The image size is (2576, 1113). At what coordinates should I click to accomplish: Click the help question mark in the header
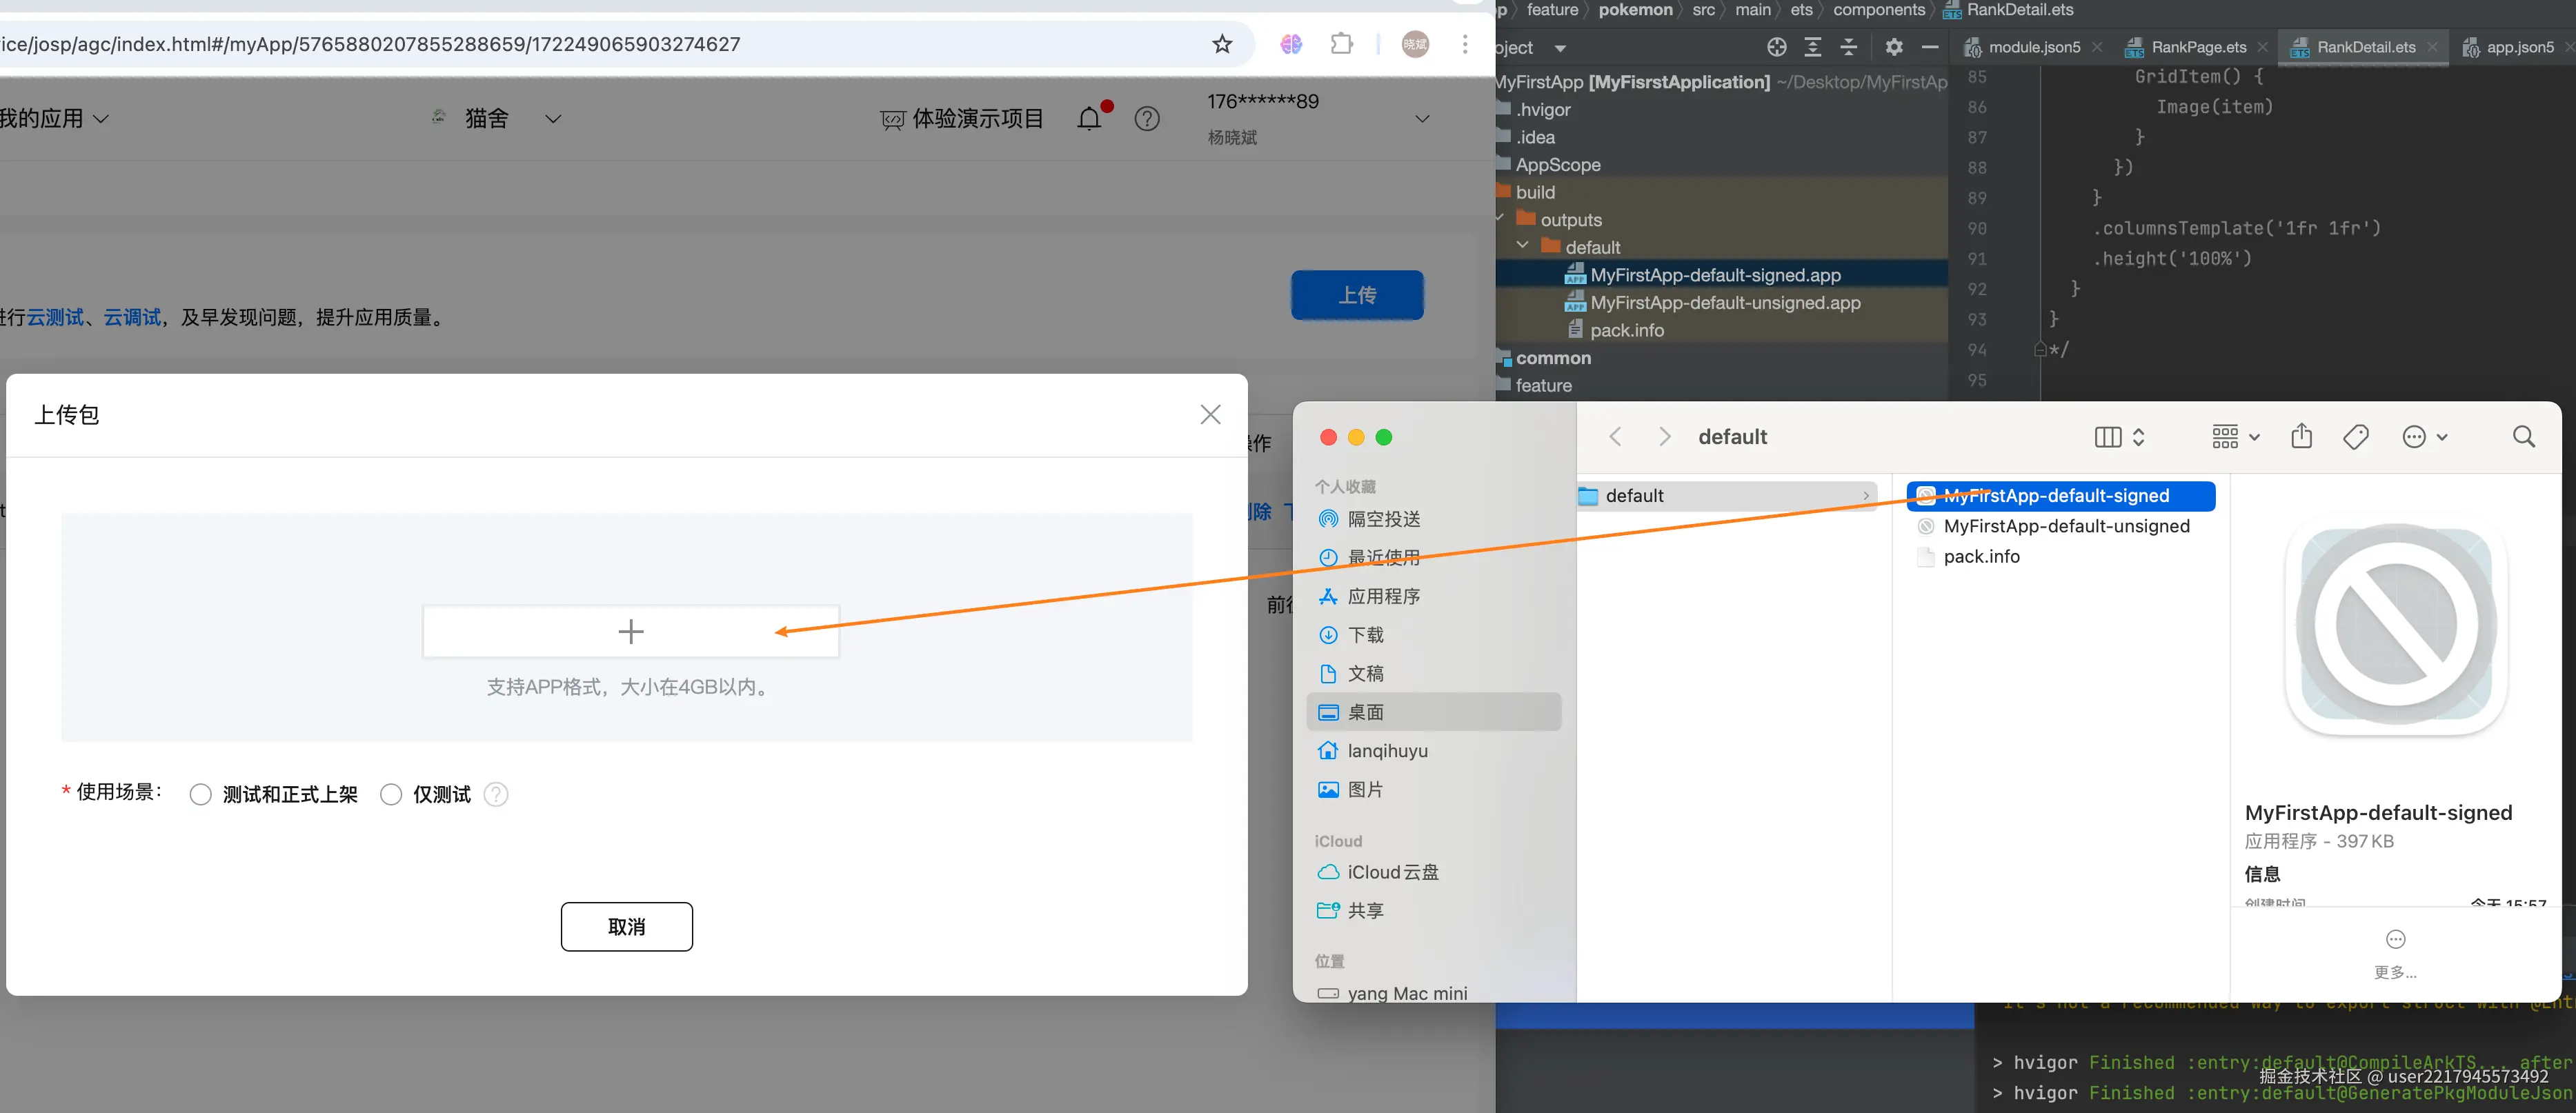[x=1147, y=119]
